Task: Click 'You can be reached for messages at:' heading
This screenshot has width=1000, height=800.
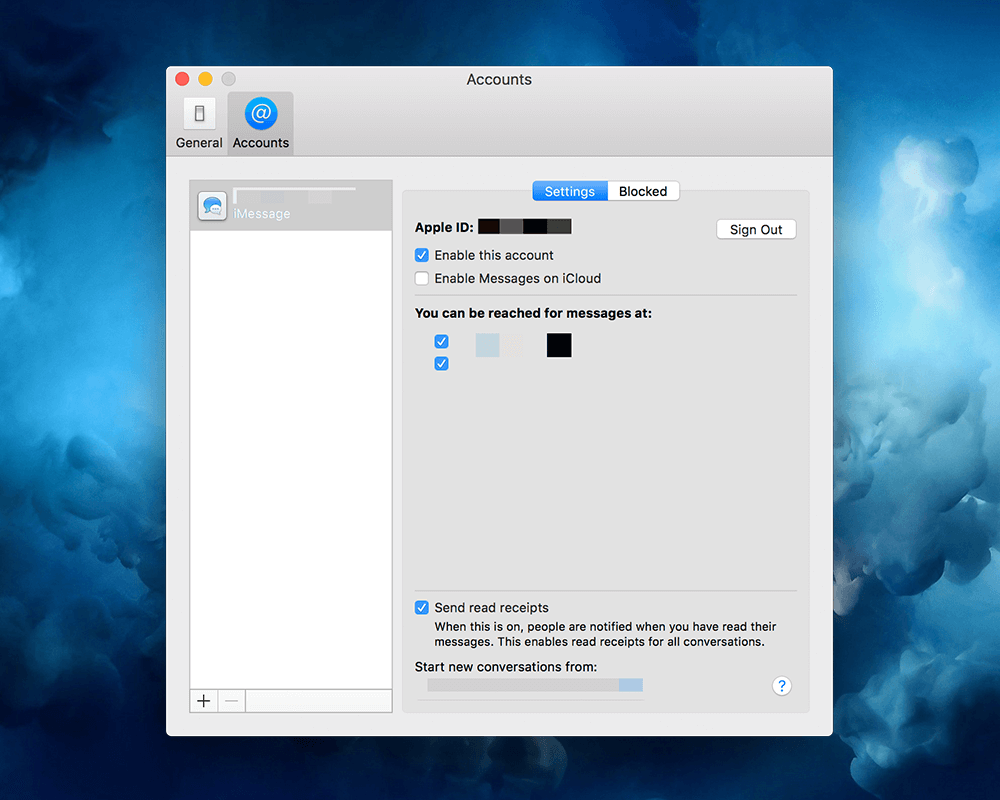Action: click(533, 313)
